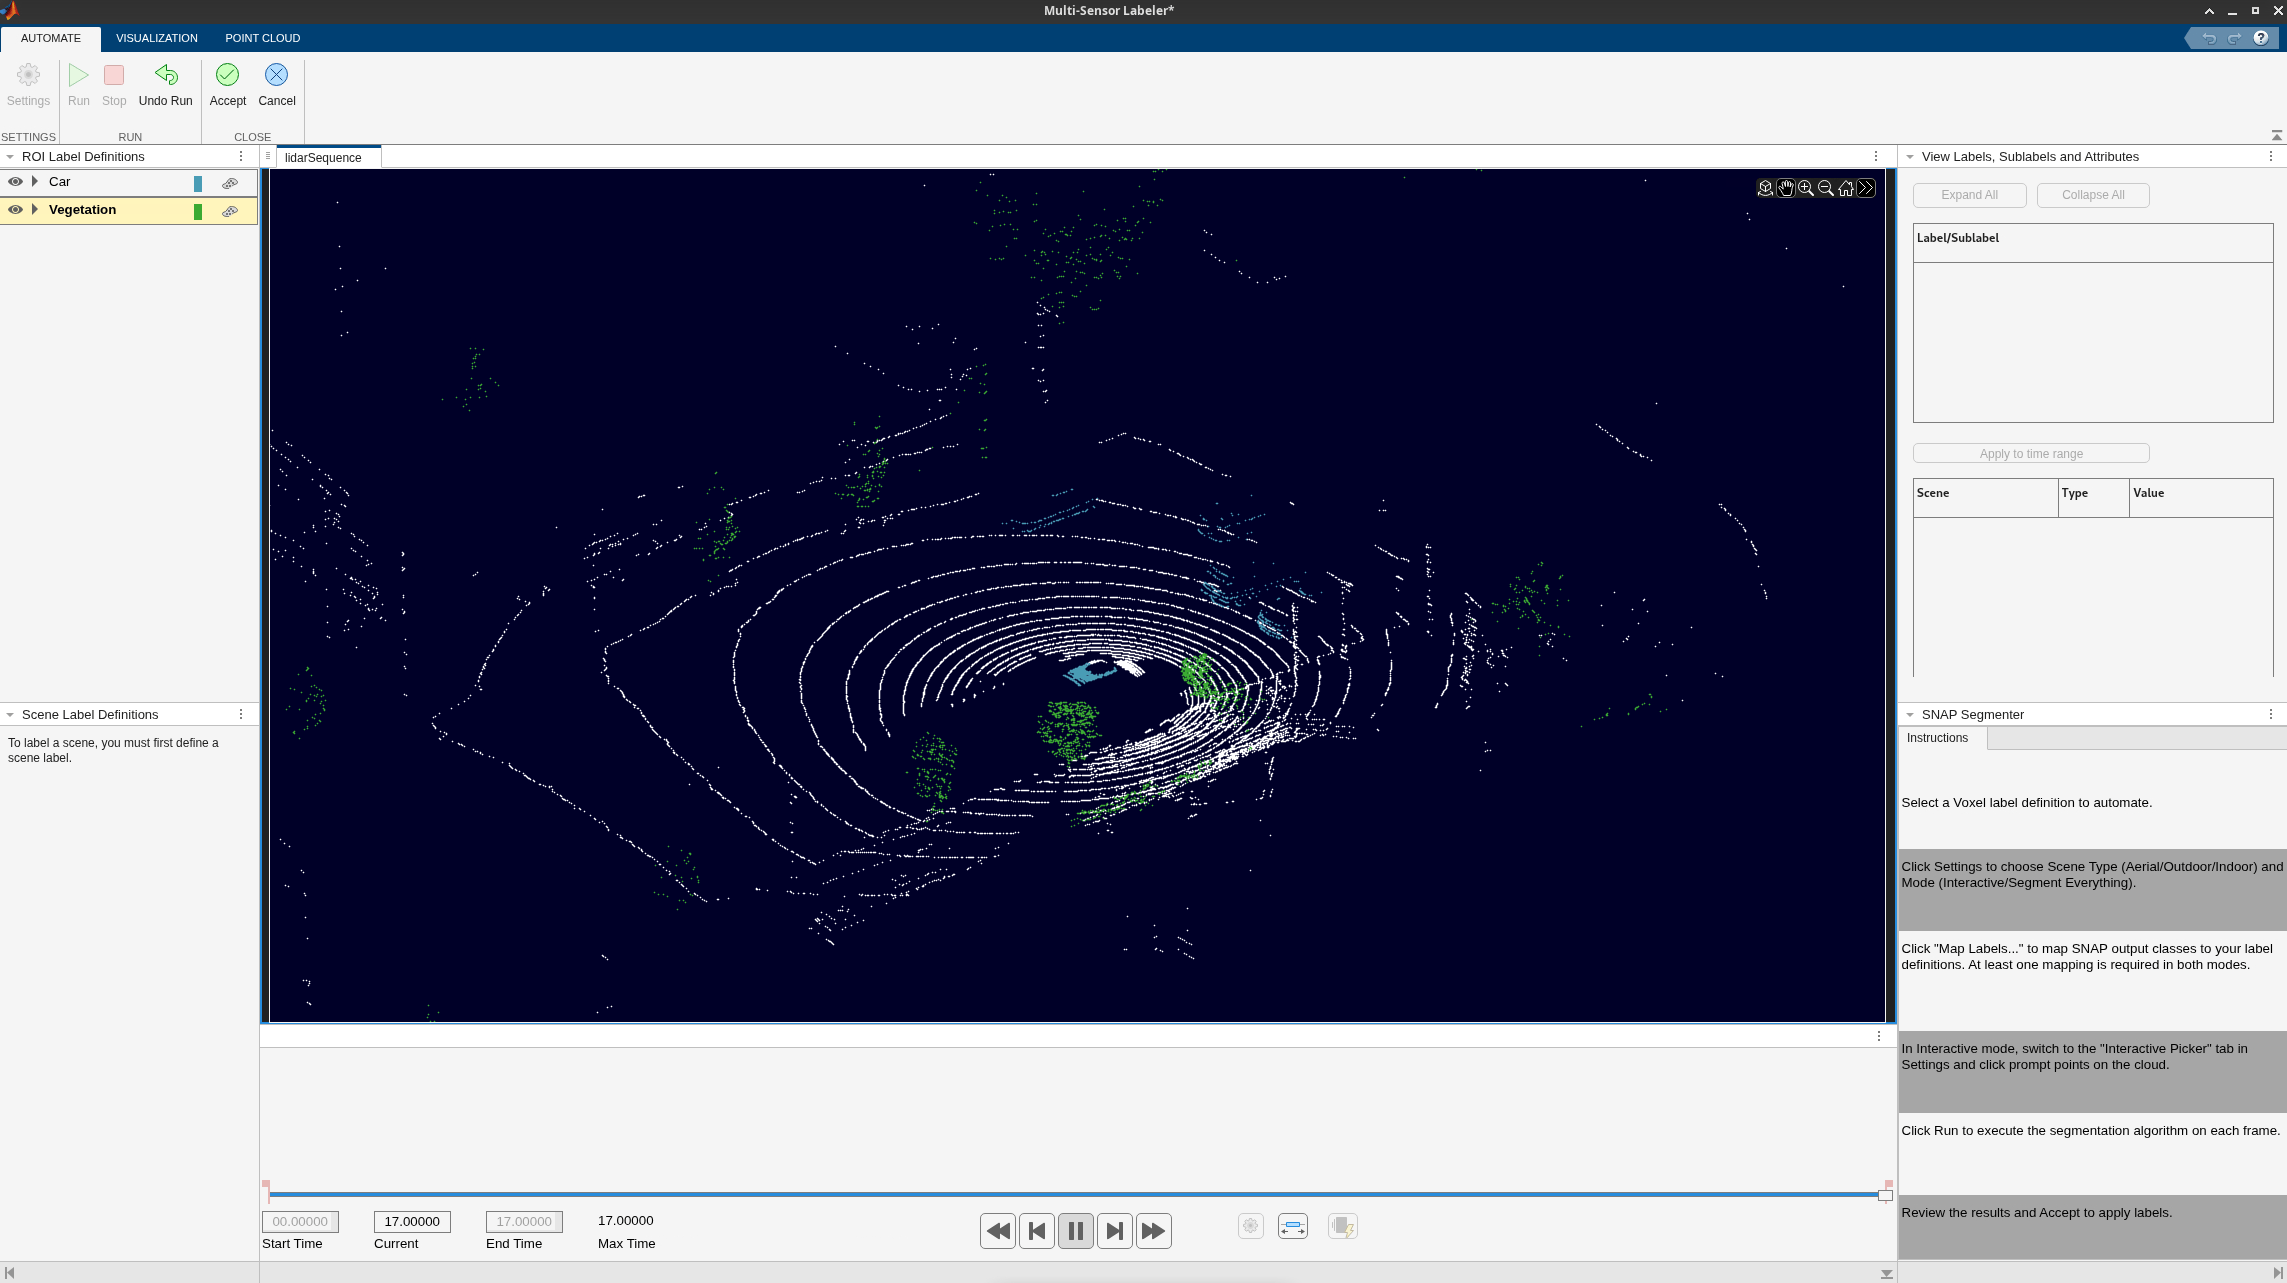Collapse the Scene Label Definitions panel
This screenshot has width=2287, height=1283.
coord(10,715)
